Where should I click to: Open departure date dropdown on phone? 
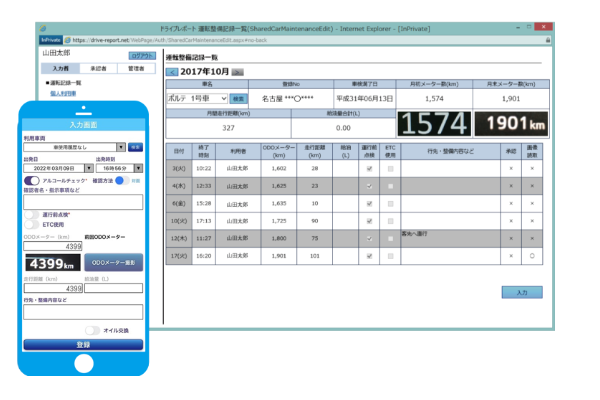[x=56, y=168]
